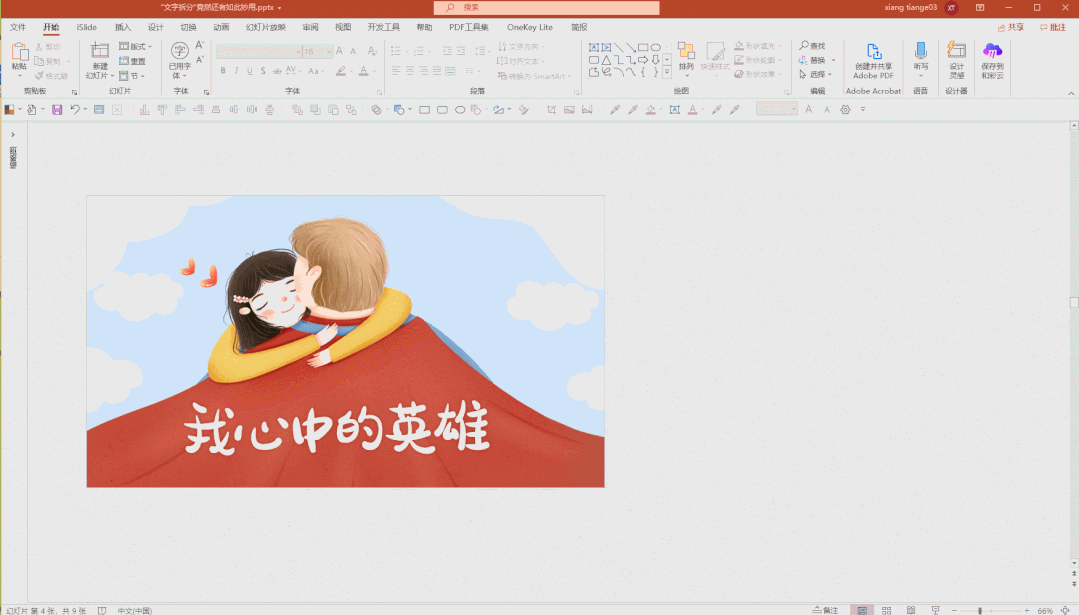This screenshot has width=1079, height=615.
Task: Switch to Reading view in status bar
Action: click(x=909, y=610)
